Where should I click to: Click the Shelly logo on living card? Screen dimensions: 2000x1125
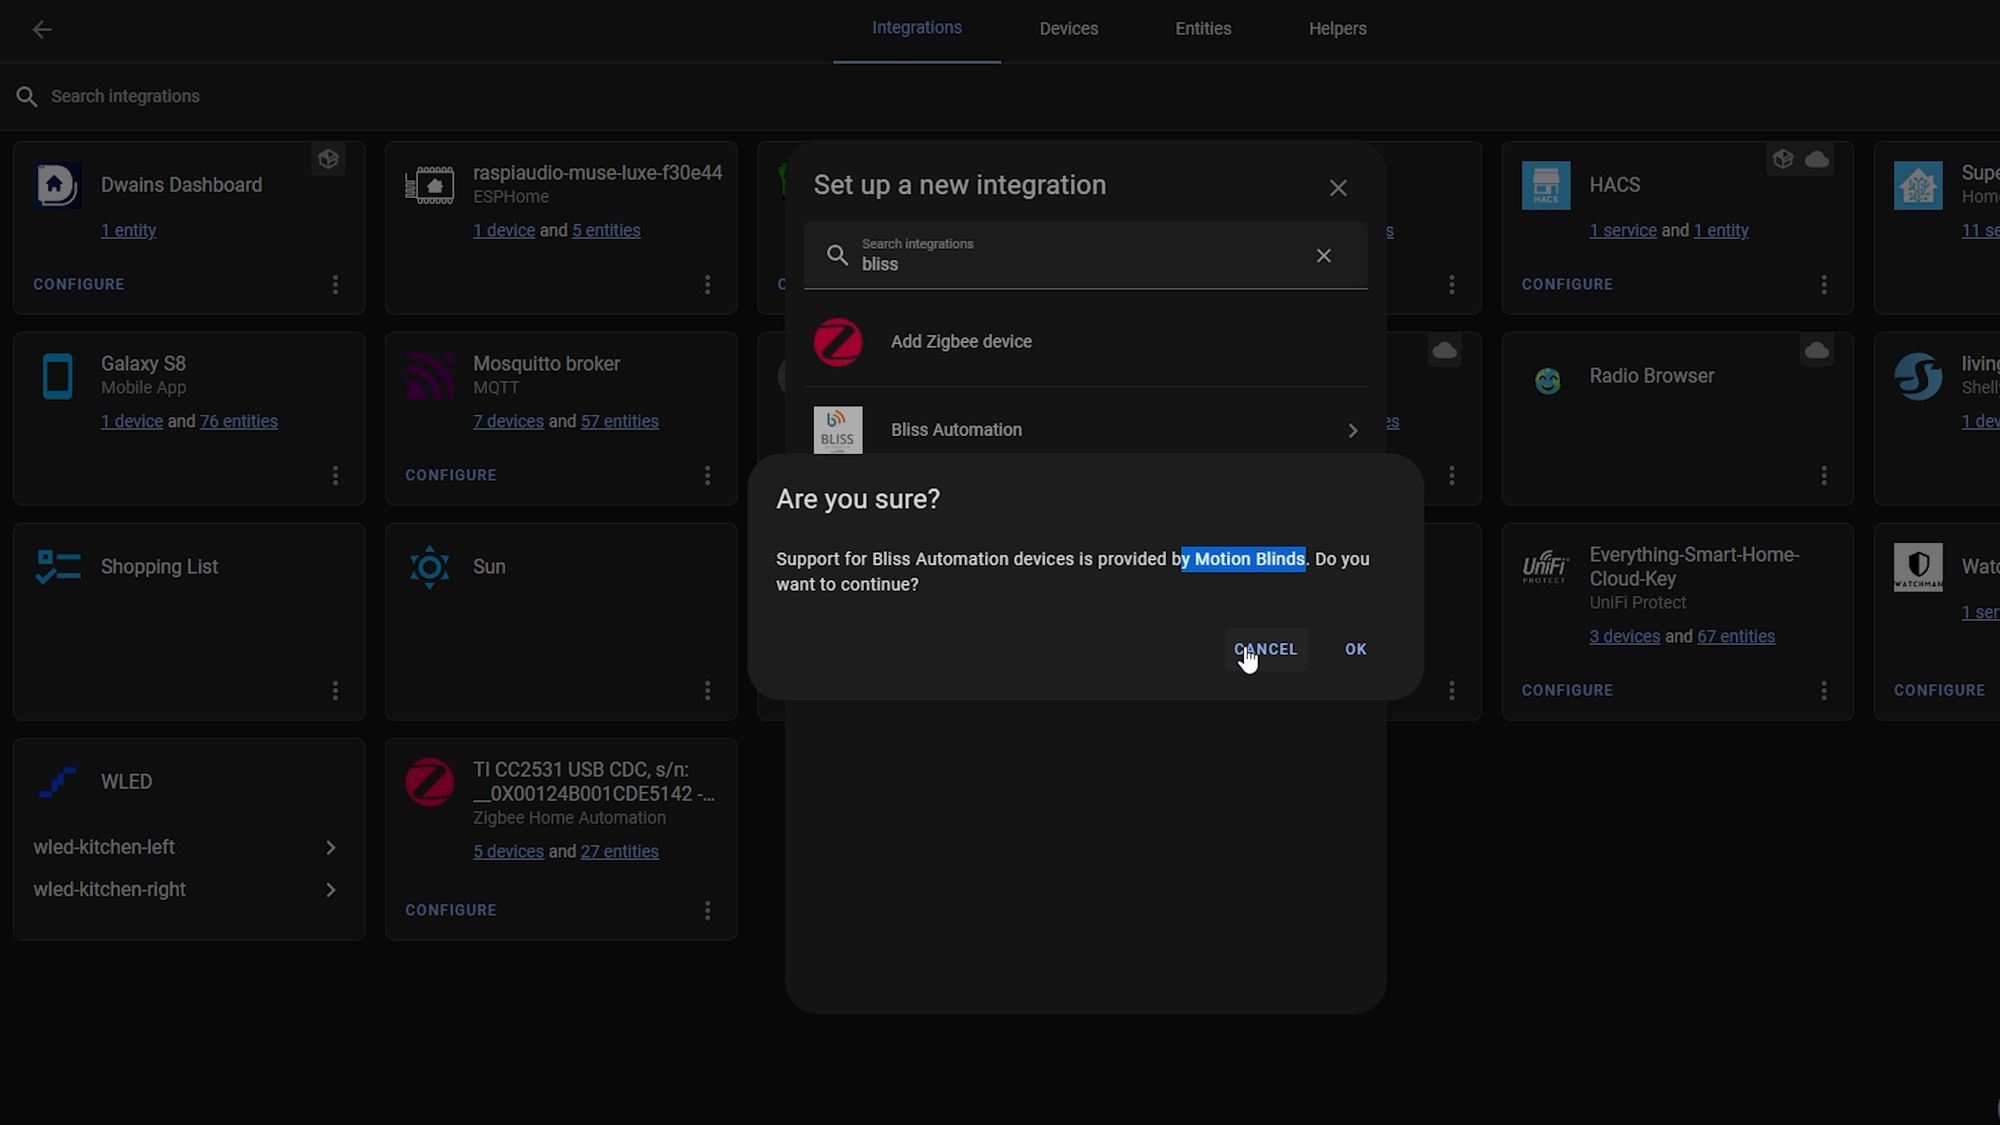coord(1918,377)
